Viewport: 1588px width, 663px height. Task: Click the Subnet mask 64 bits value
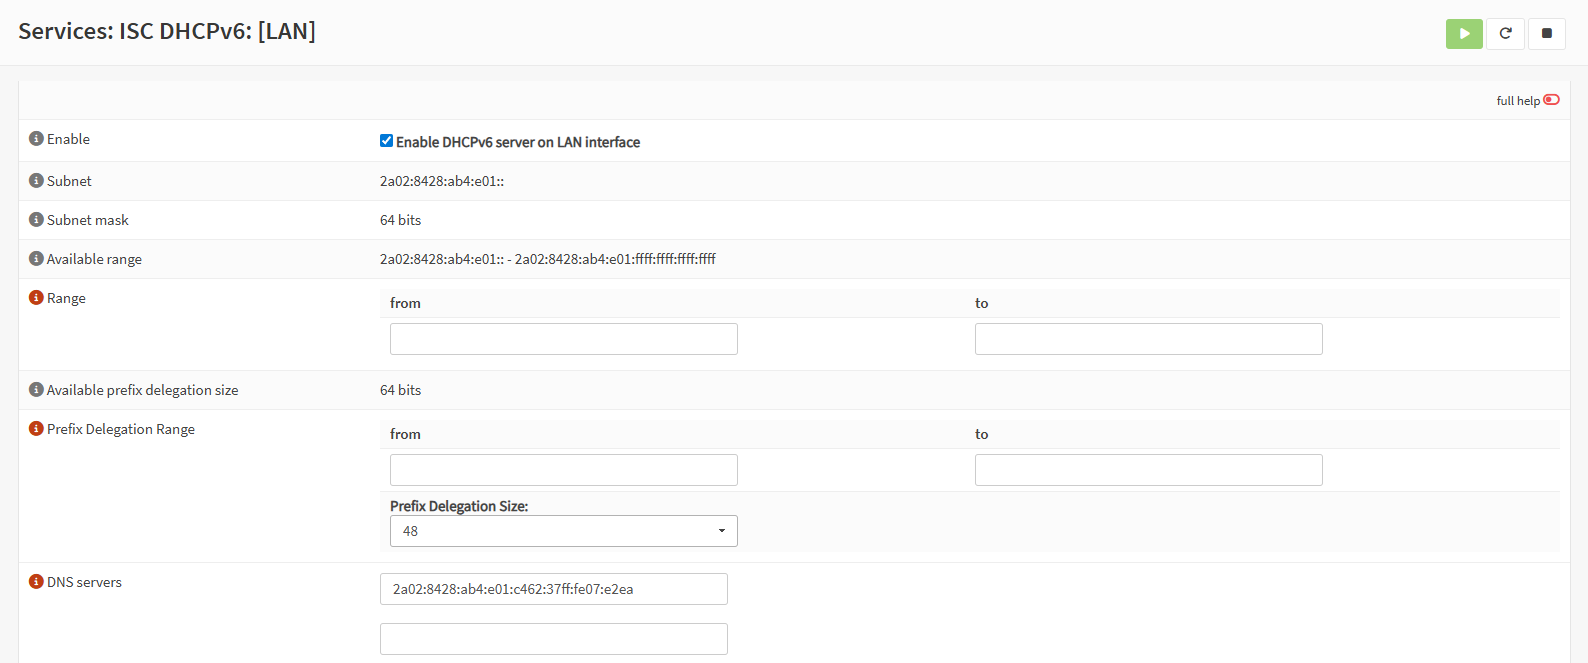tap(401, 220)
